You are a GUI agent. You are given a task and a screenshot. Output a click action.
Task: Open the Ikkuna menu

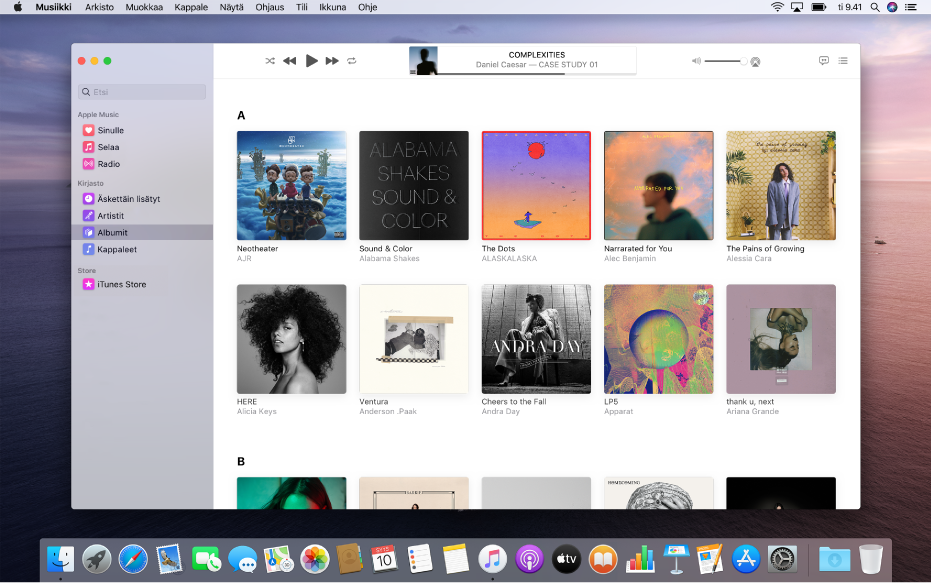tap(332, 6)
